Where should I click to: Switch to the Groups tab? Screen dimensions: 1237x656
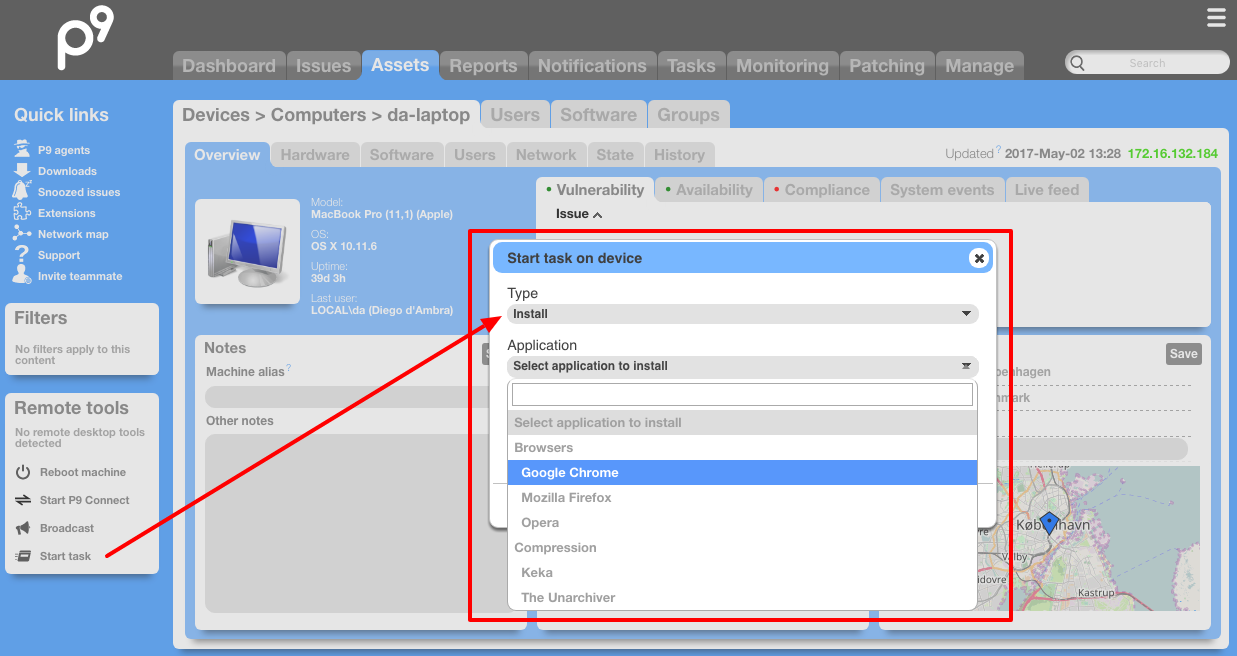[x=688, y=115]
